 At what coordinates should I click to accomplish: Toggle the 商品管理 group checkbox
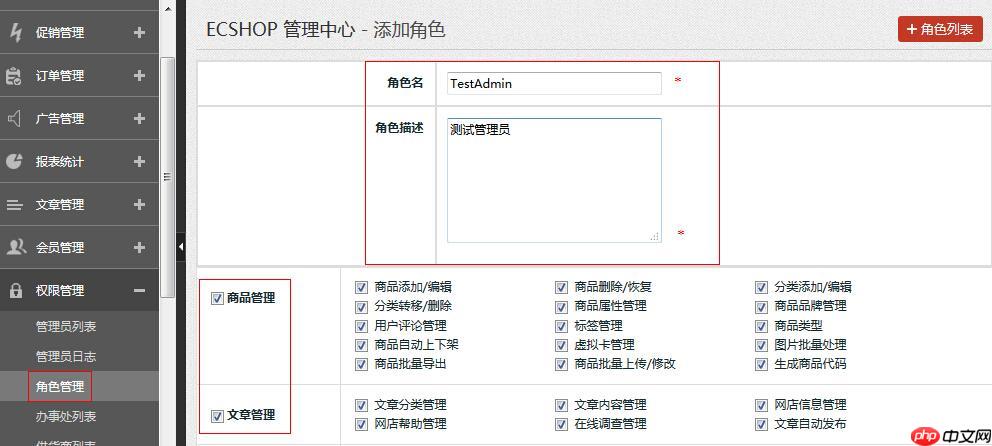[x=217, y=299]
